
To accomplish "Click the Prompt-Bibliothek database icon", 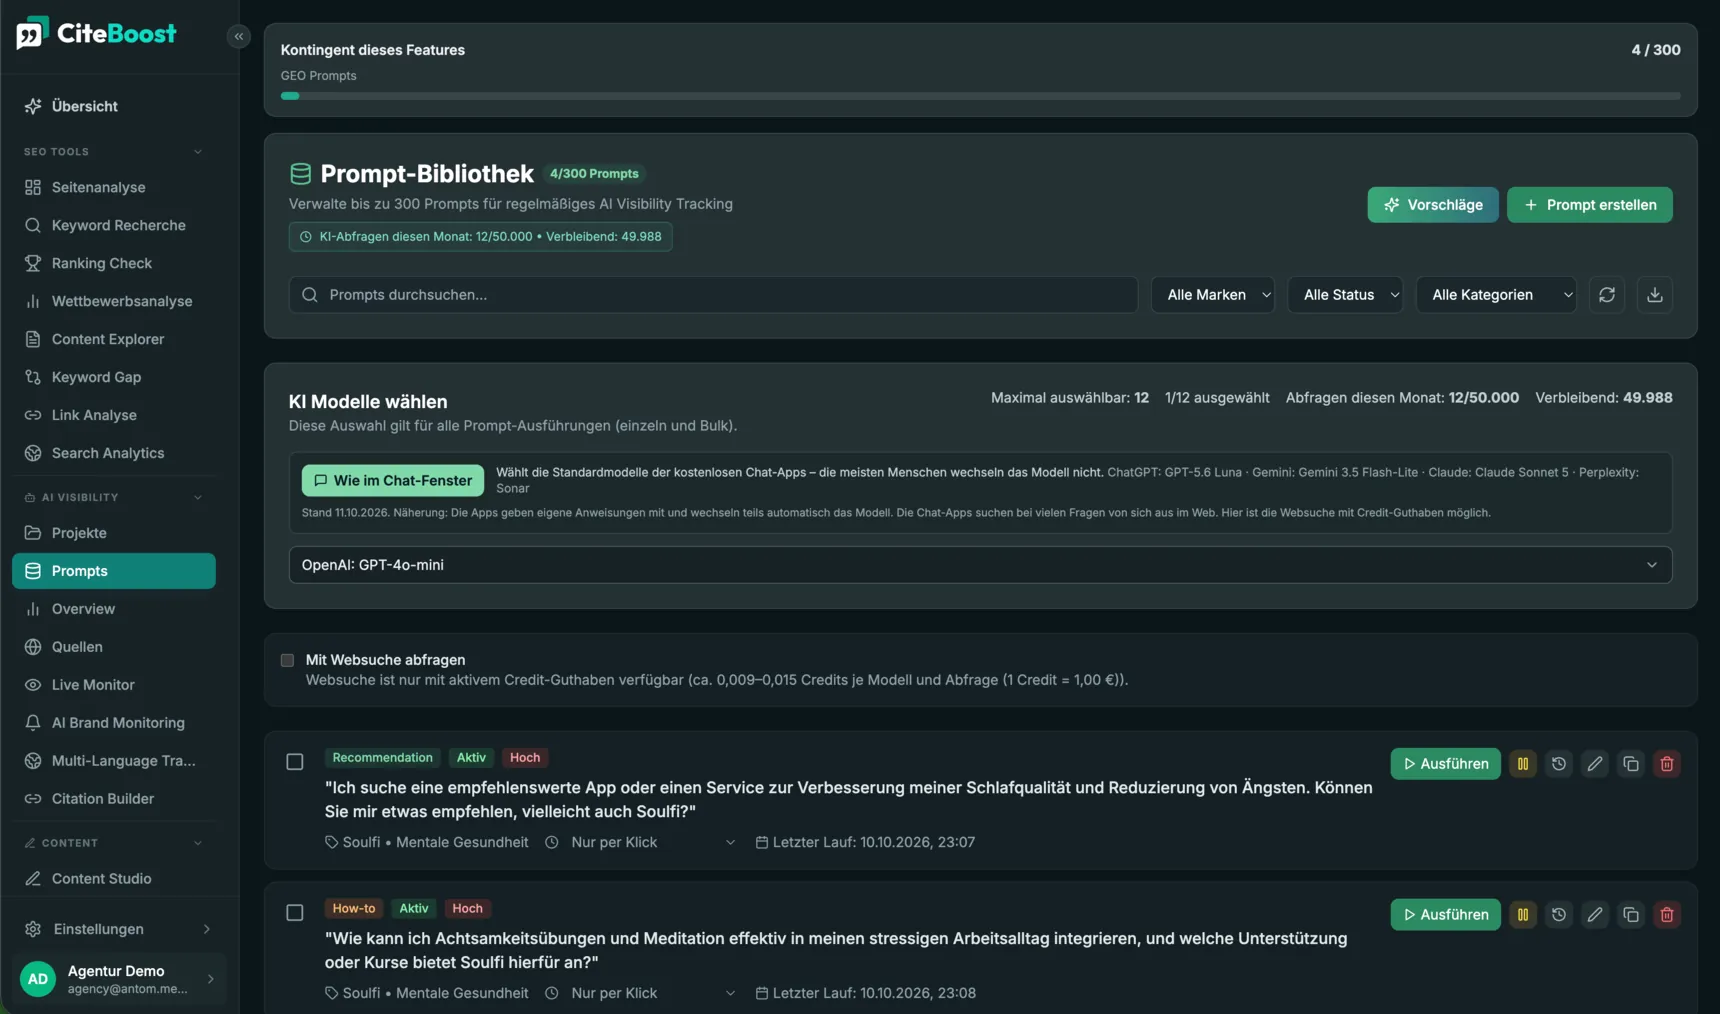I will coord(300,174).
